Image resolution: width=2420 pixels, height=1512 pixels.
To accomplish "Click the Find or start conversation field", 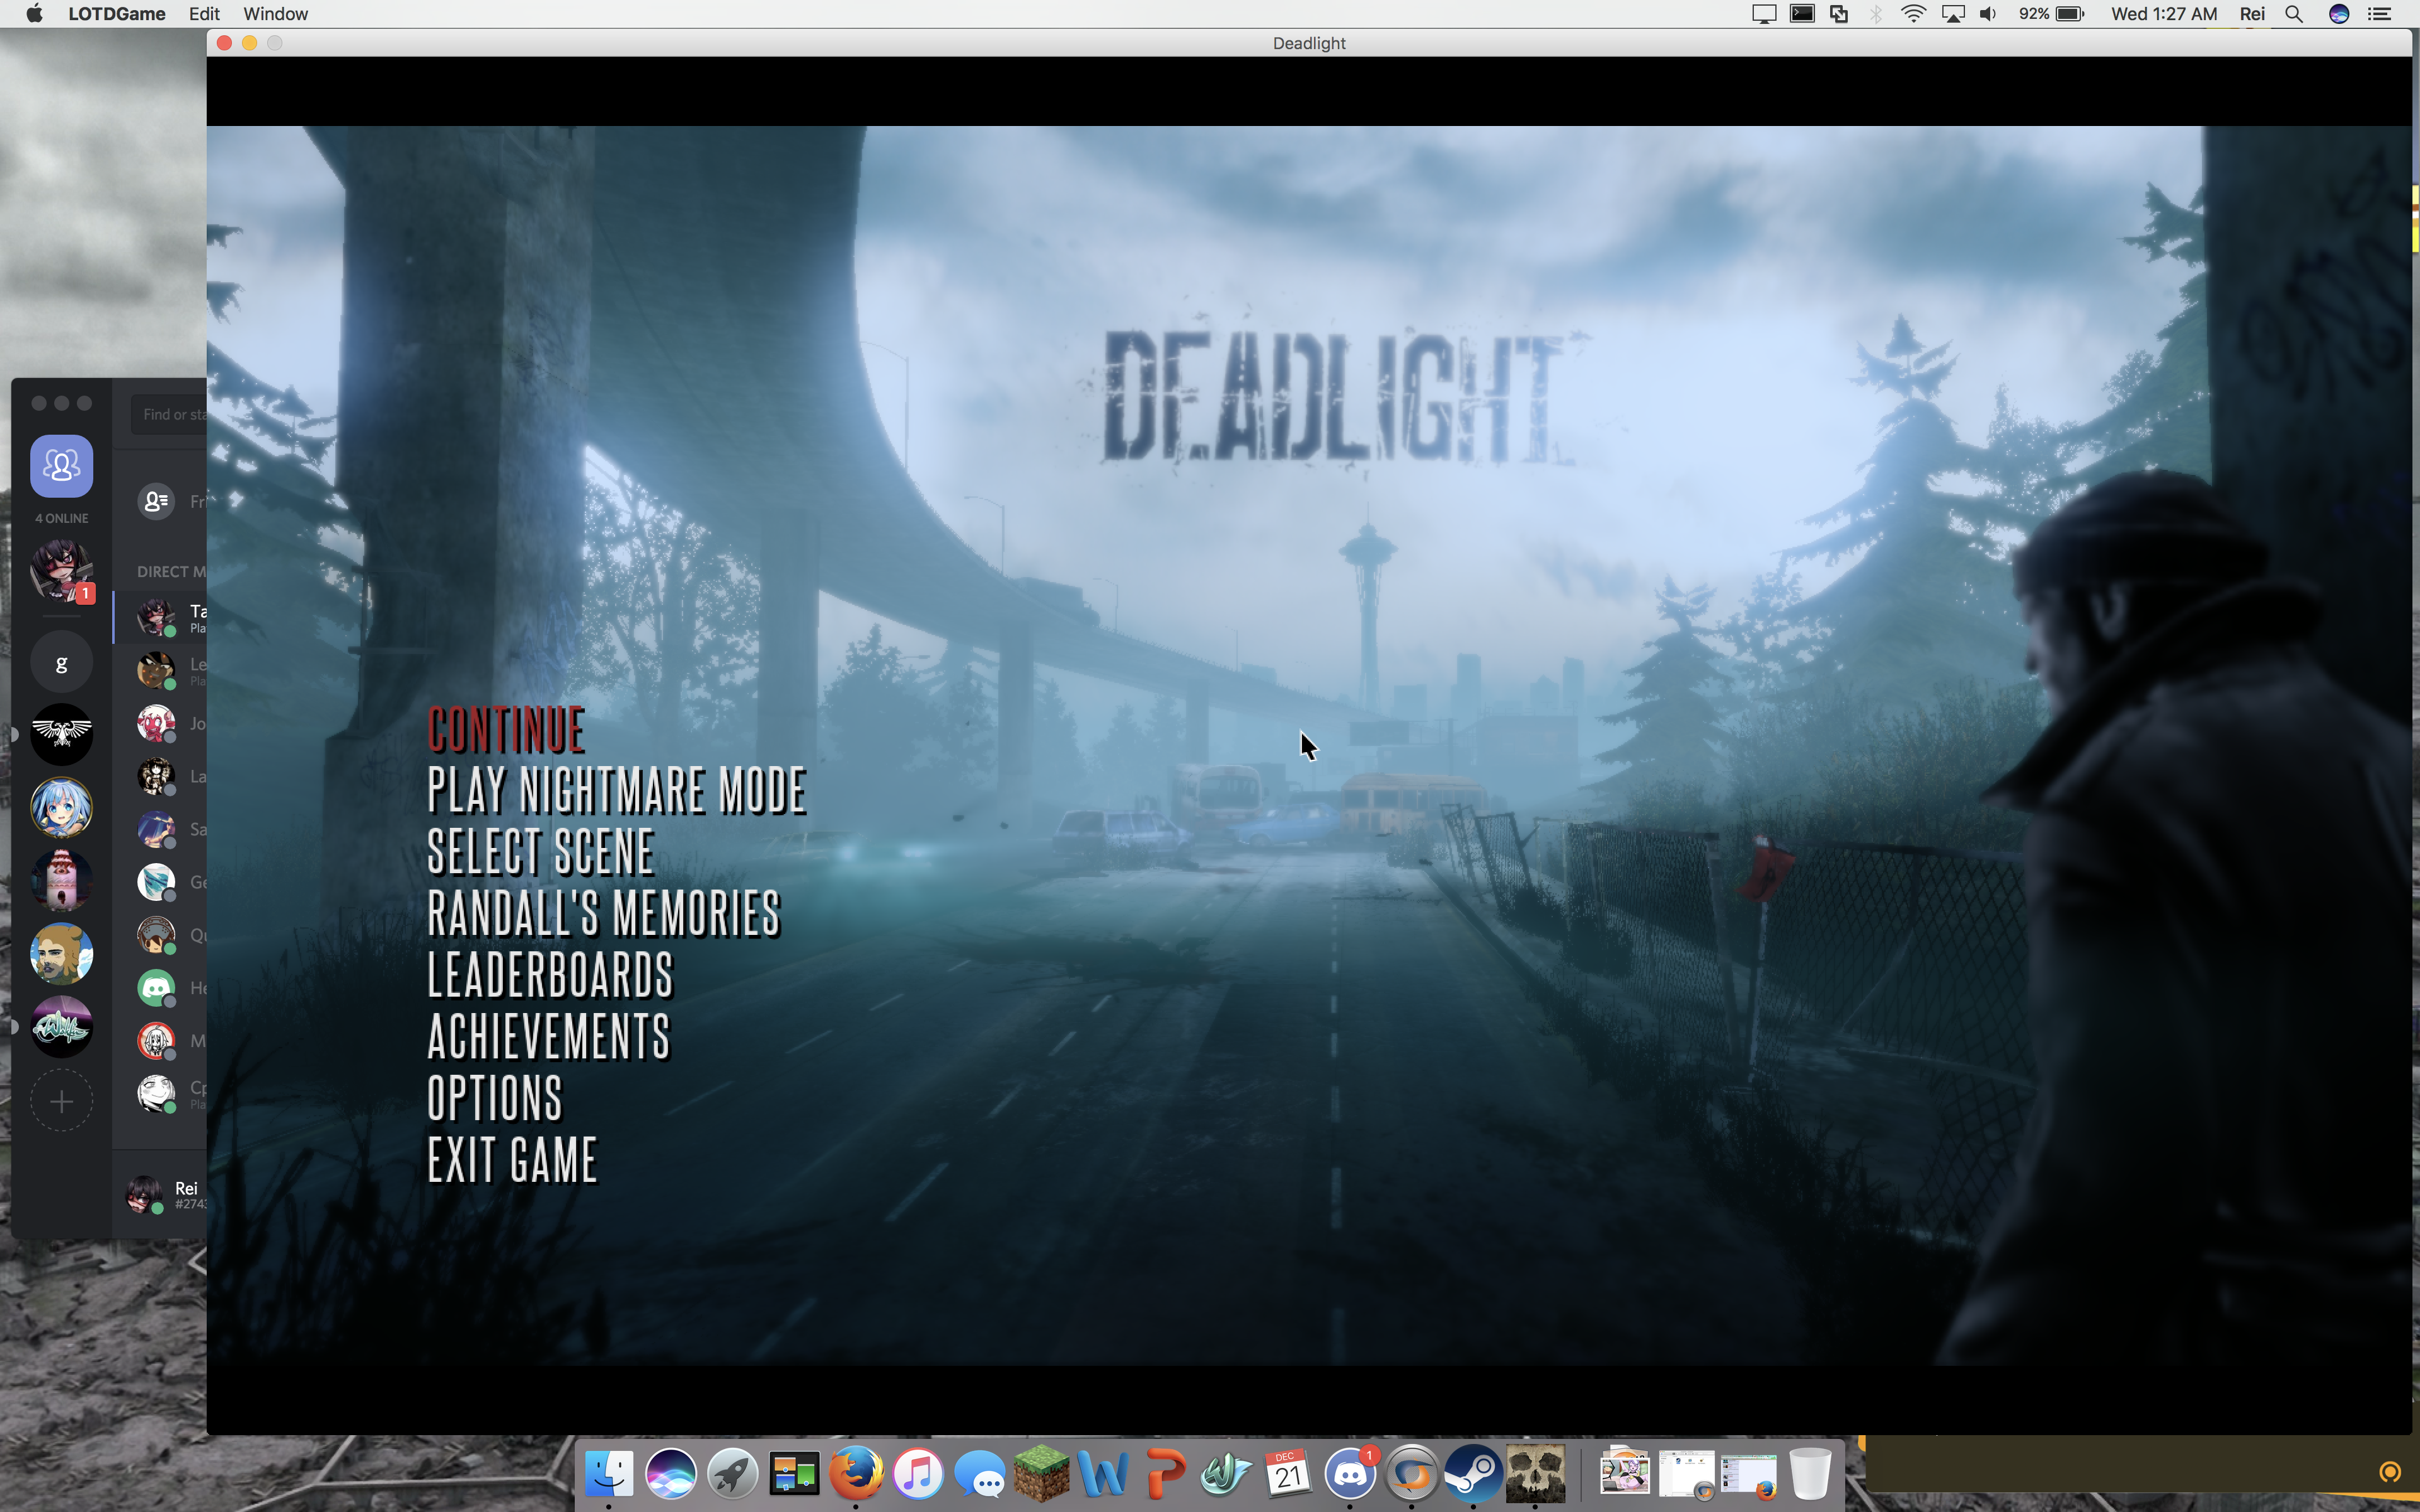I will 169,414.
